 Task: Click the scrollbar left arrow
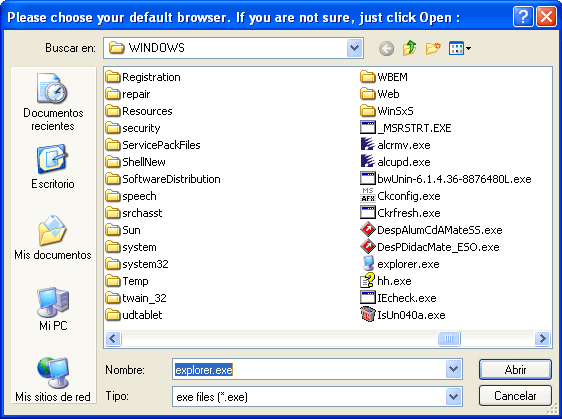point(113,338)
